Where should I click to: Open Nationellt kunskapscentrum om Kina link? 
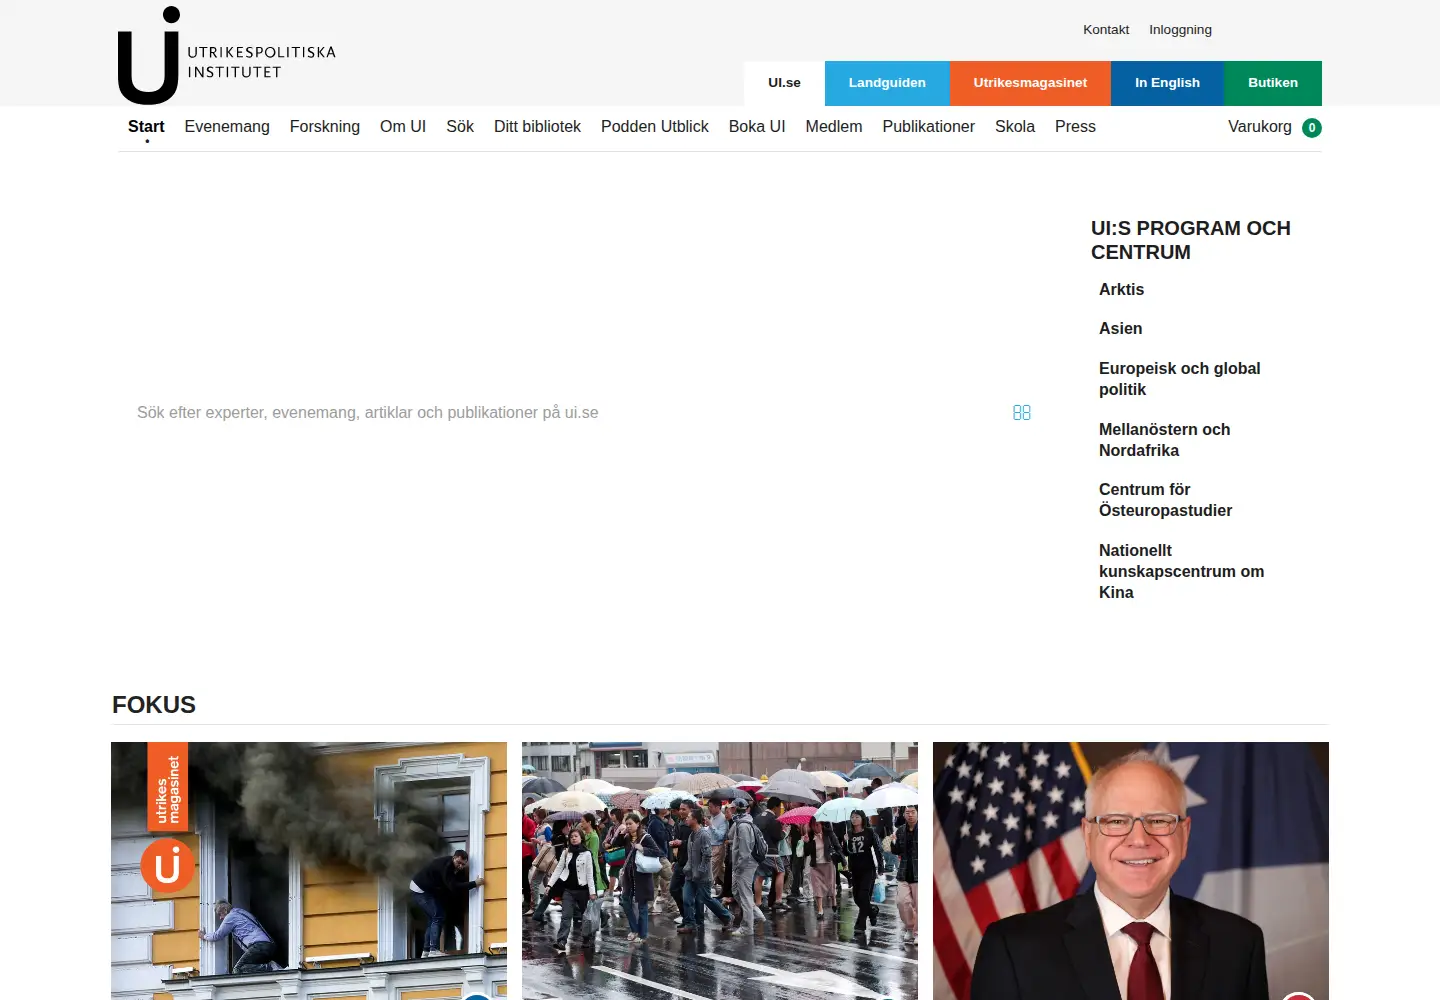[1182, 571]
